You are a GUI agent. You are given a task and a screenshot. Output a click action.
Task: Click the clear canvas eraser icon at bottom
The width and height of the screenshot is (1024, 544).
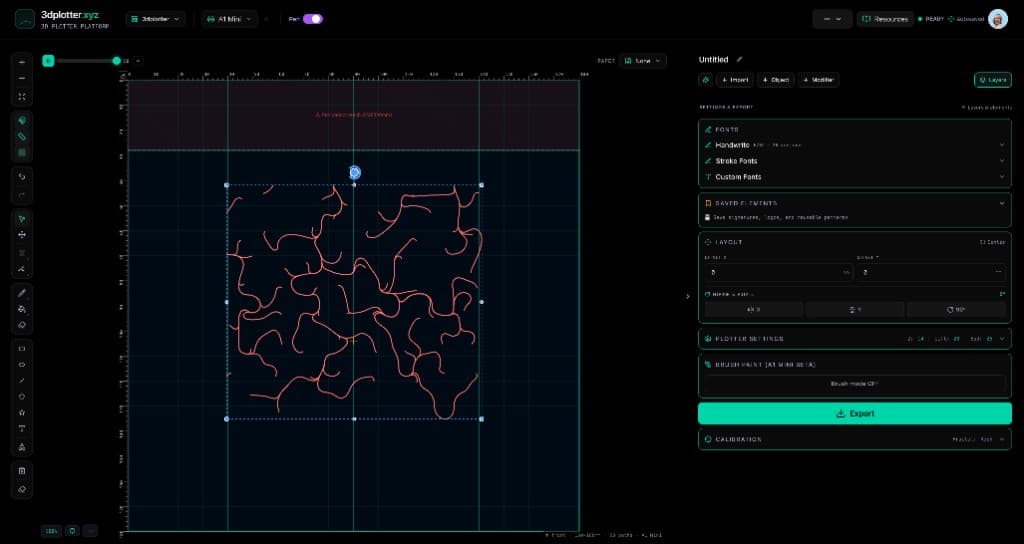[22, 488]
